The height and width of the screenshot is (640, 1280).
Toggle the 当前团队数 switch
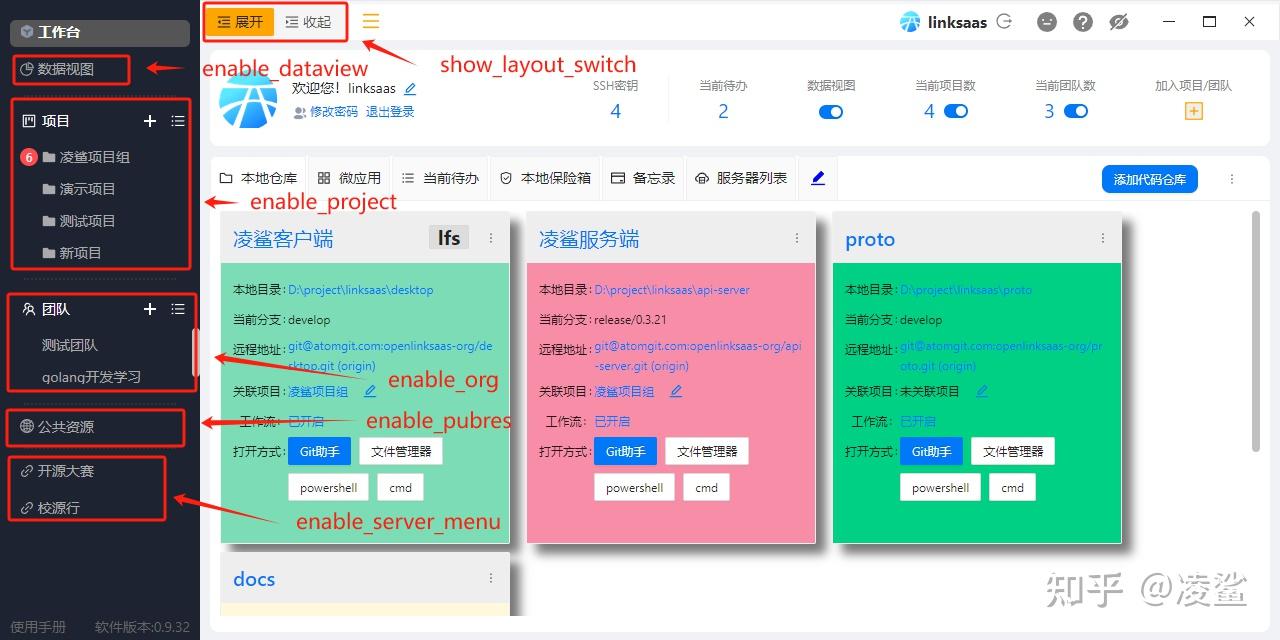[x=1078, y=111]
